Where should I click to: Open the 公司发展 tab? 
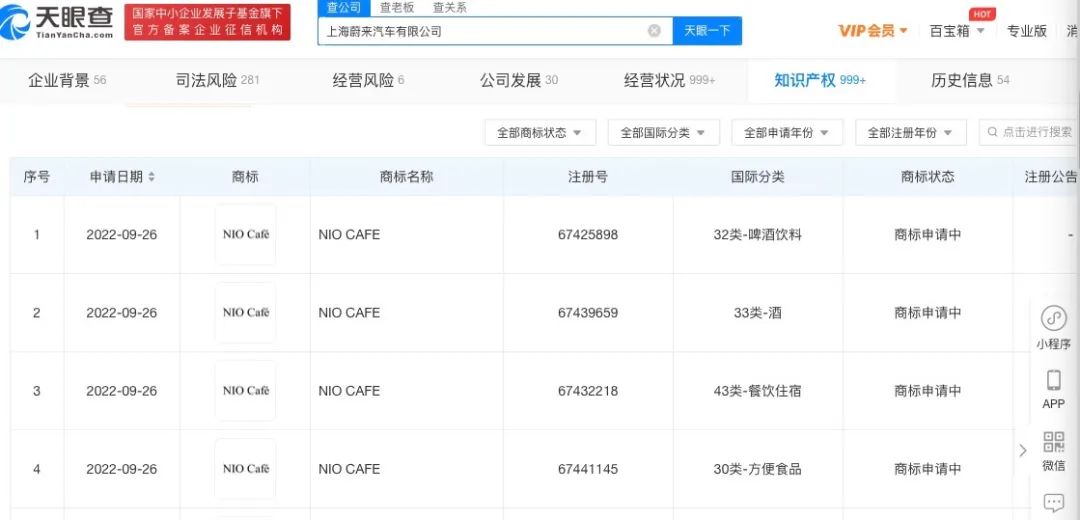(x=519, y=81)
